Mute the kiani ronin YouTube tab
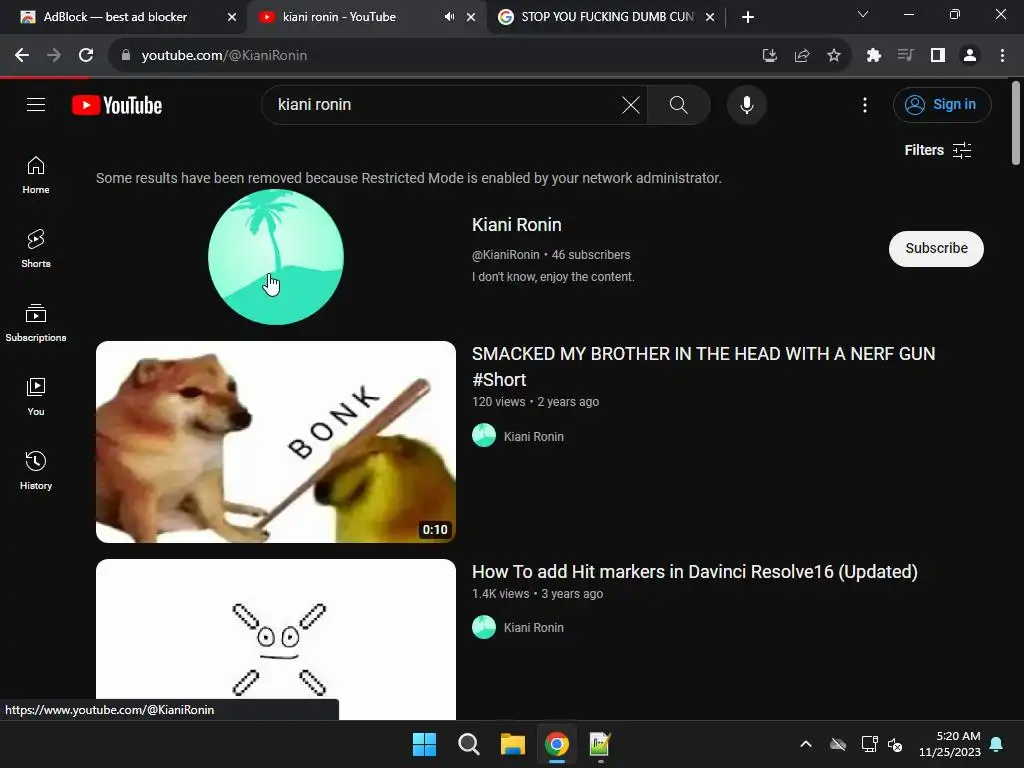1024x768 pixels. 449,17
